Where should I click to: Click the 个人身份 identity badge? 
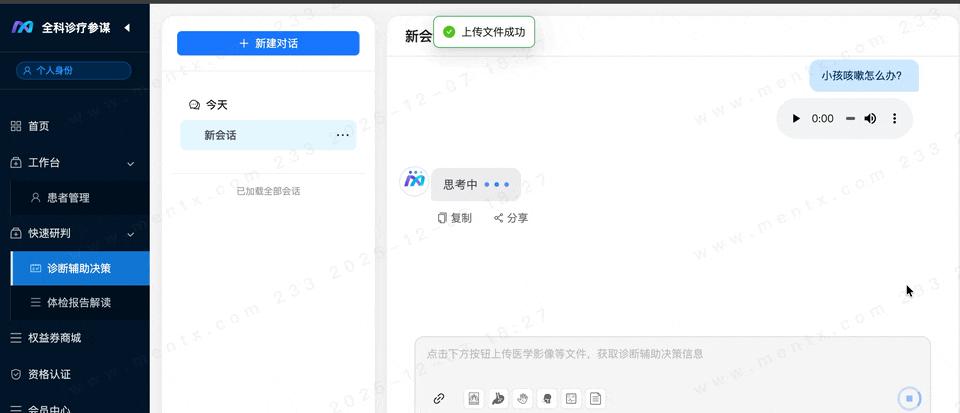pyautogui.click(x=73, y=70)
